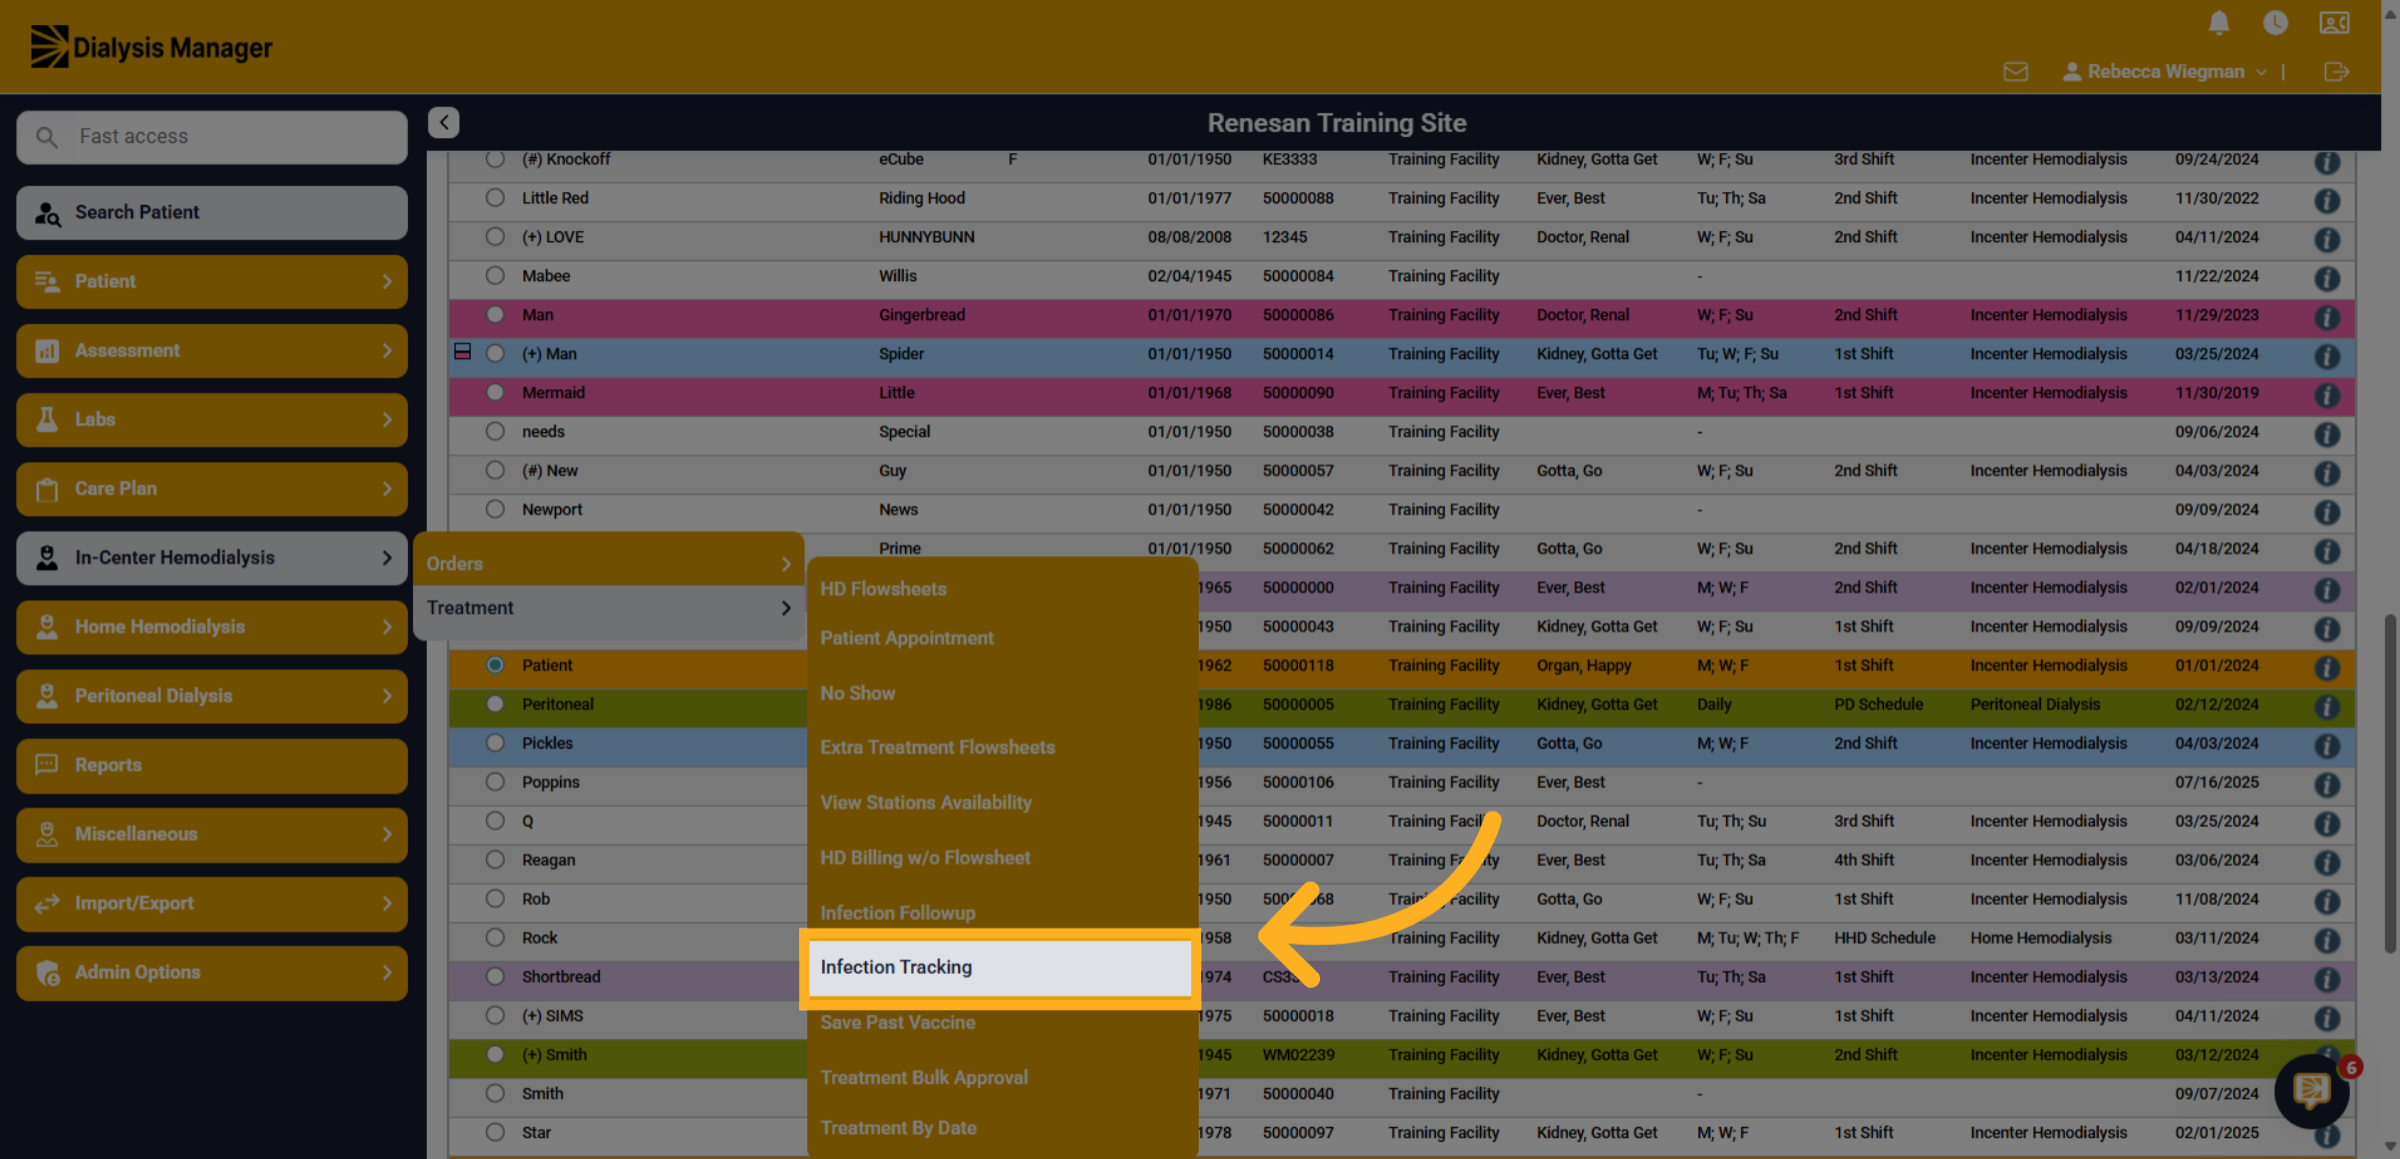This screenshot has height=1159, width=2400.
Task: Expand the Labs sidebar menu
Action: click(212, 420)
